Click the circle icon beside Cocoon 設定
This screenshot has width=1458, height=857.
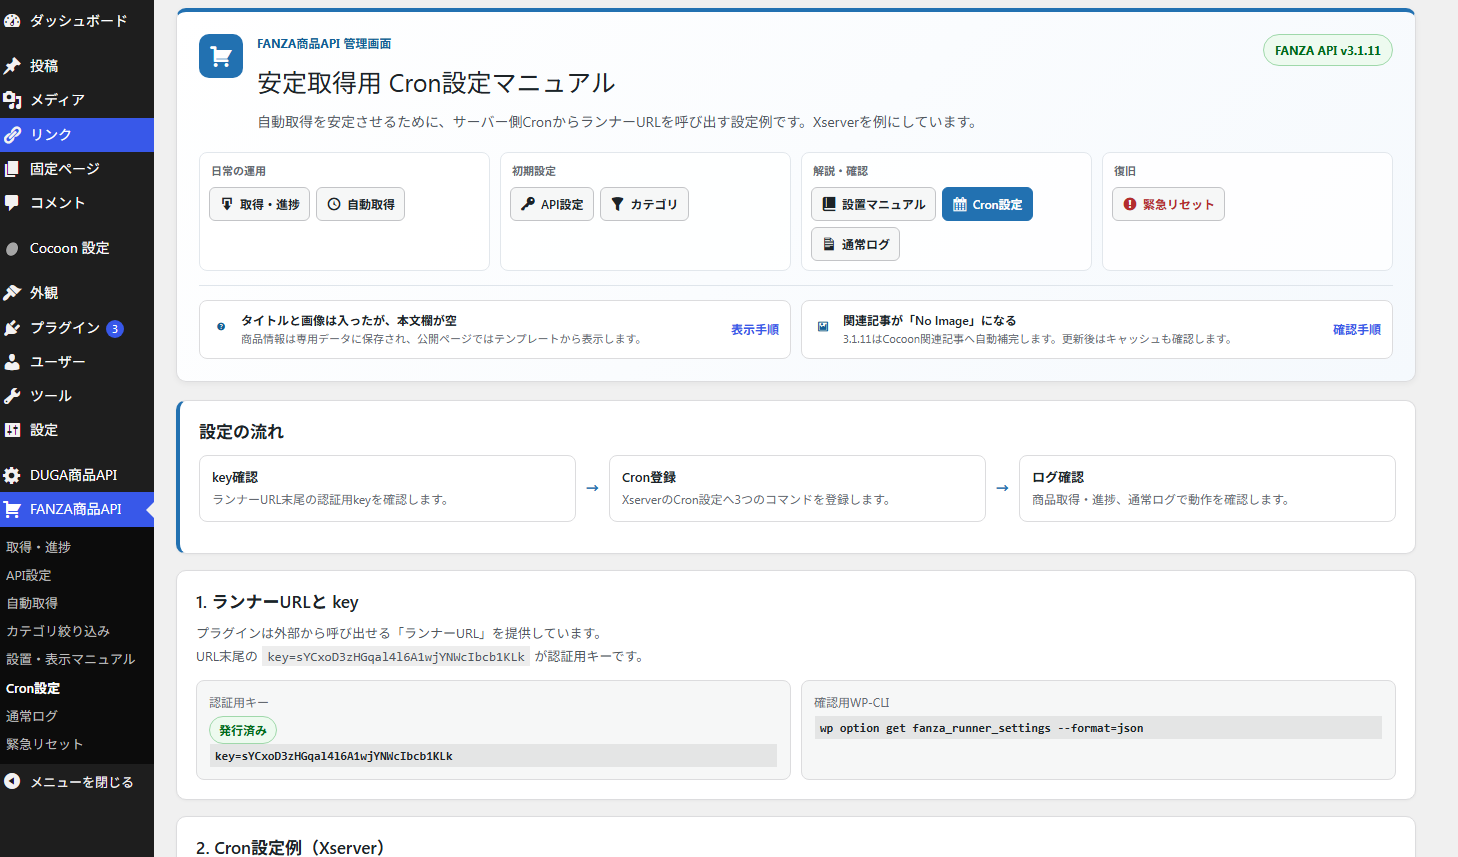pos(12,248)
